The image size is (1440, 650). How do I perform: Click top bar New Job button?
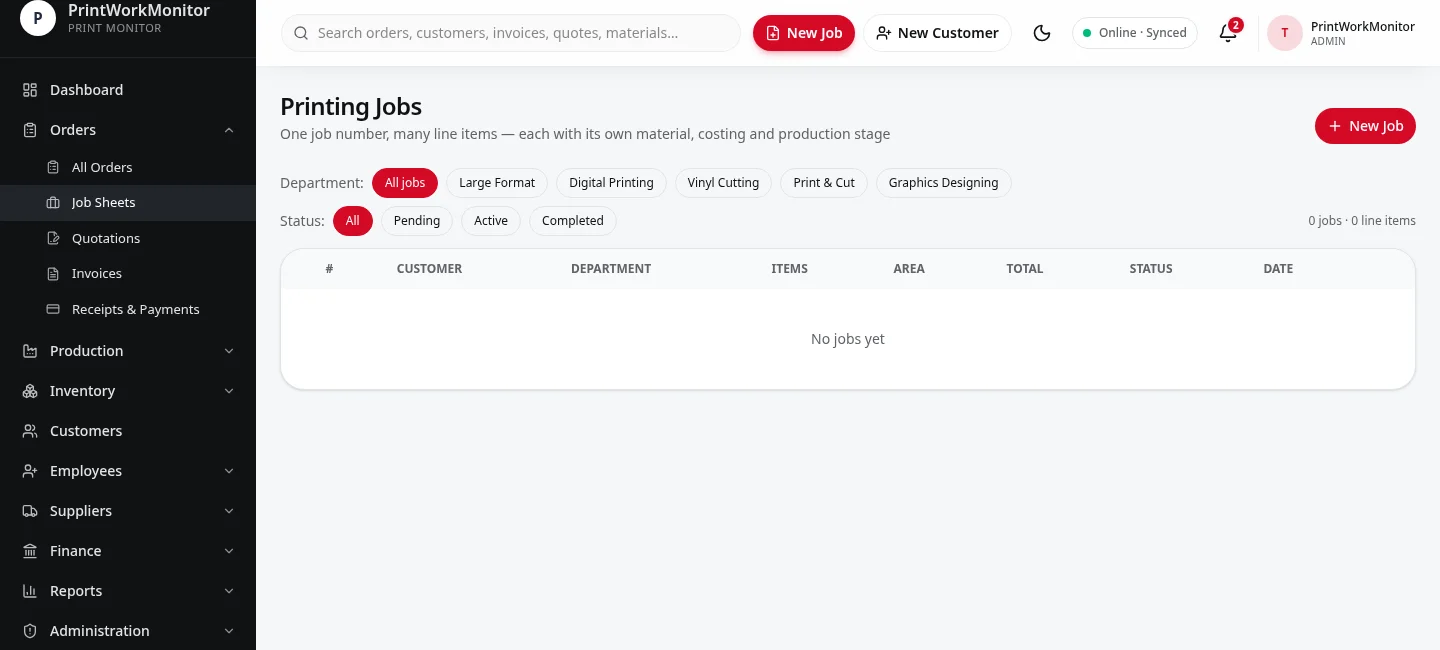(804, 33)
